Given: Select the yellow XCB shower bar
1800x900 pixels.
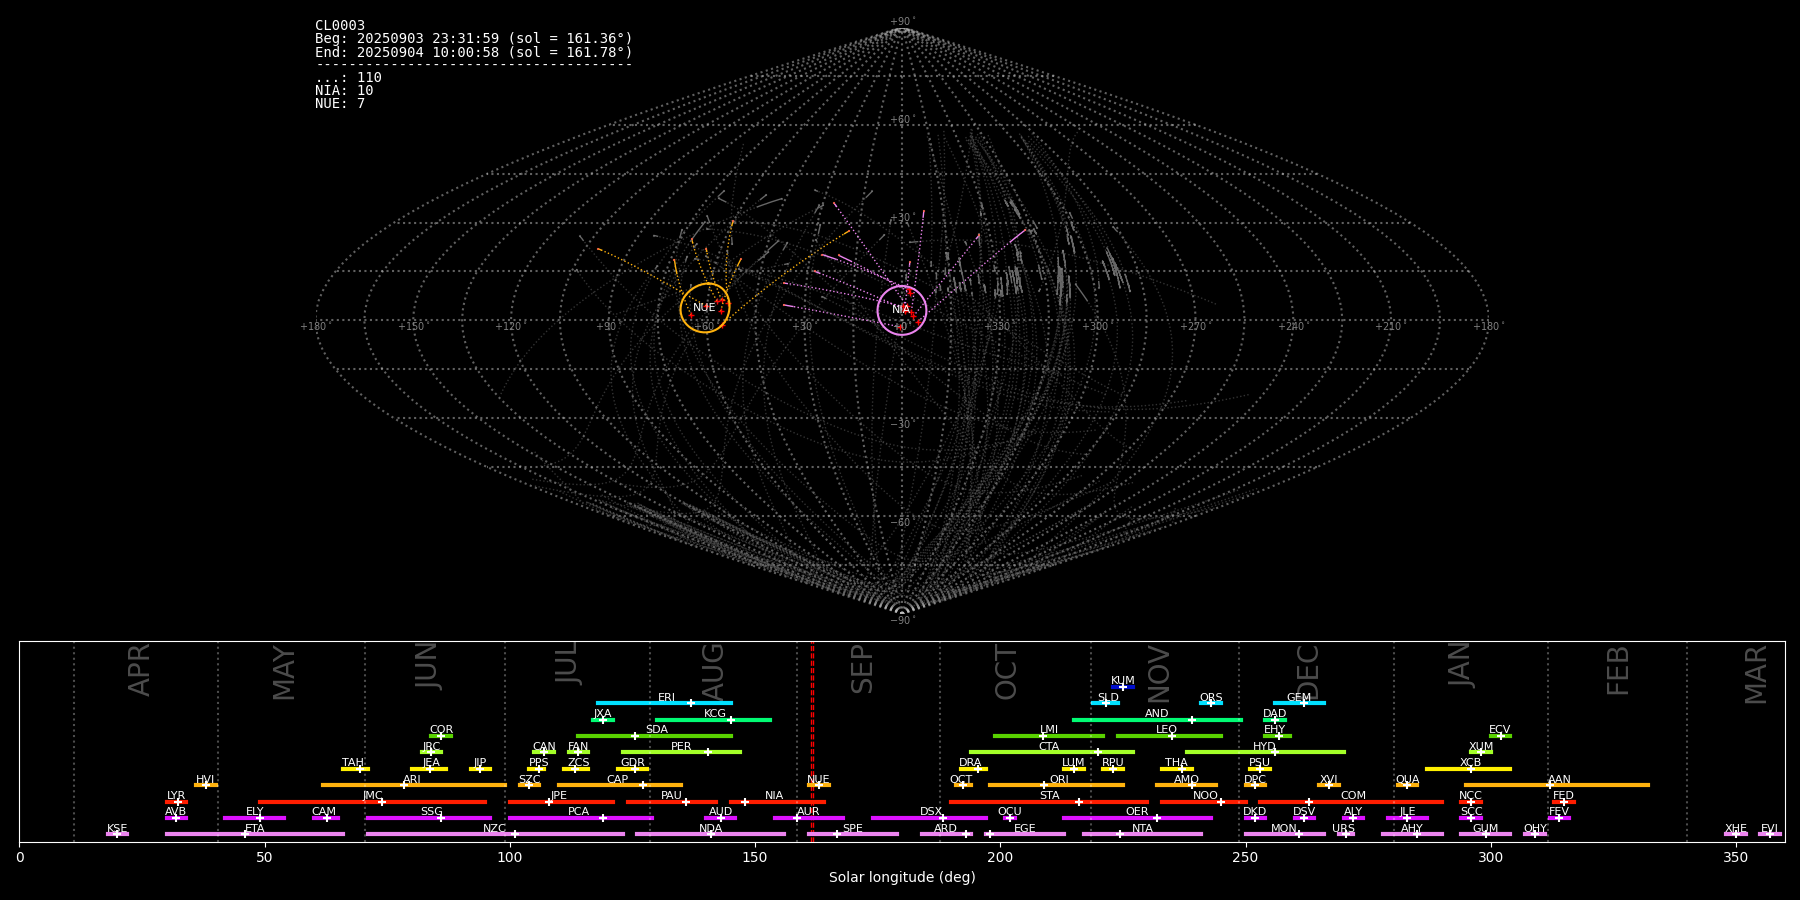Looking at the screenshot, I should coord(1468,769).
